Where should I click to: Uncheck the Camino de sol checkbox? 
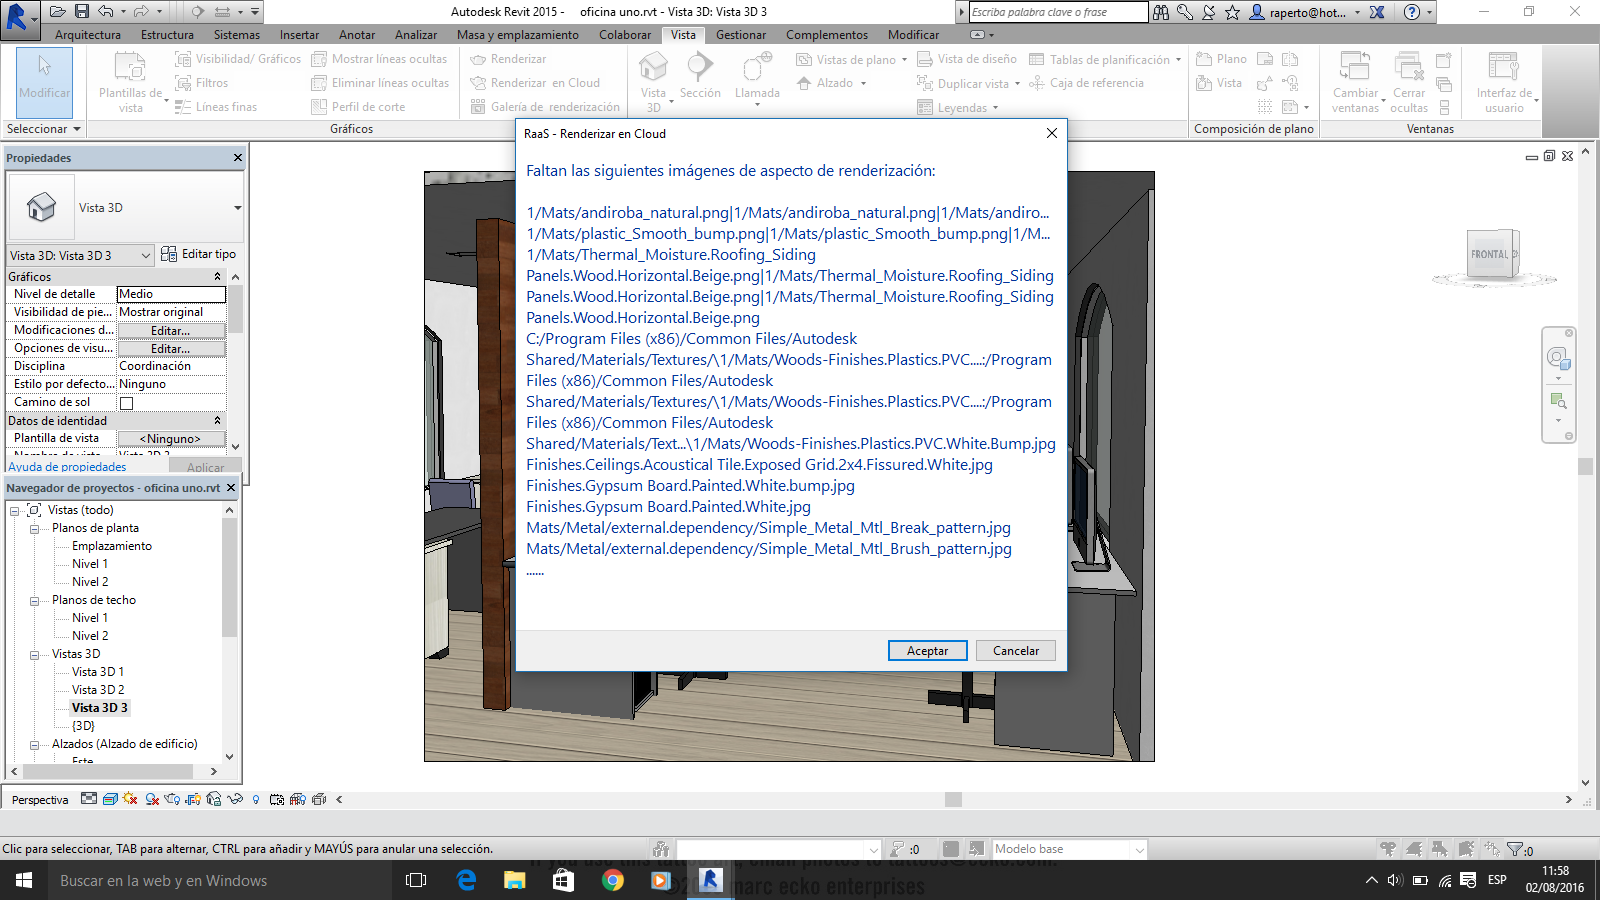click(x=125, y=402)
